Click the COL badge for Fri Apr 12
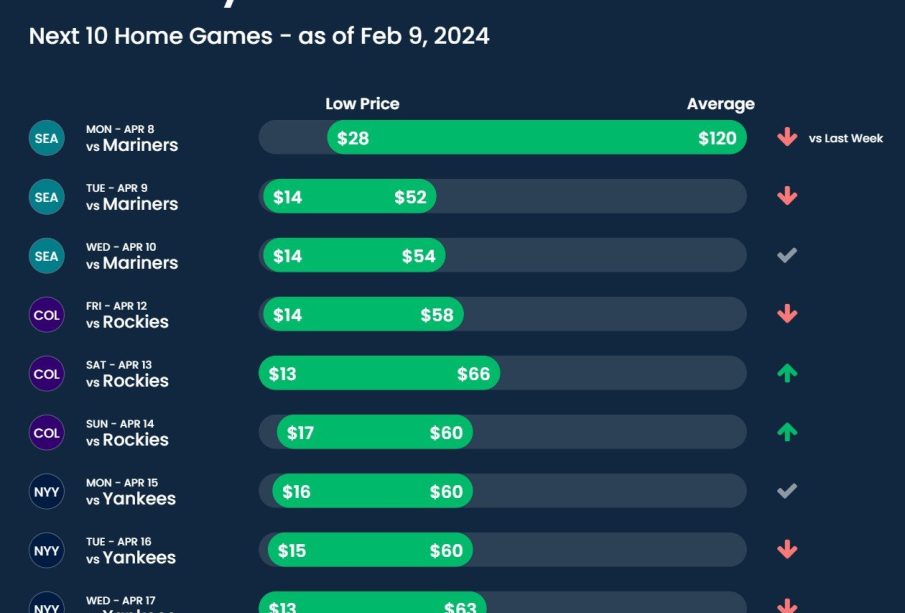This screenshot has width=905, height=613. pos(47,315)
